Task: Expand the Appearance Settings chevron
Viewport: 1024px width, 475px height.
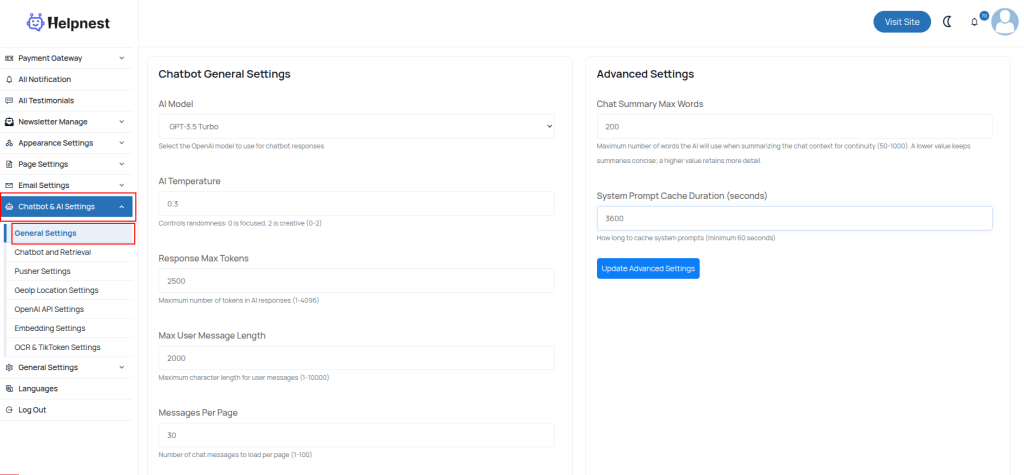Action: tap(121, 143)
